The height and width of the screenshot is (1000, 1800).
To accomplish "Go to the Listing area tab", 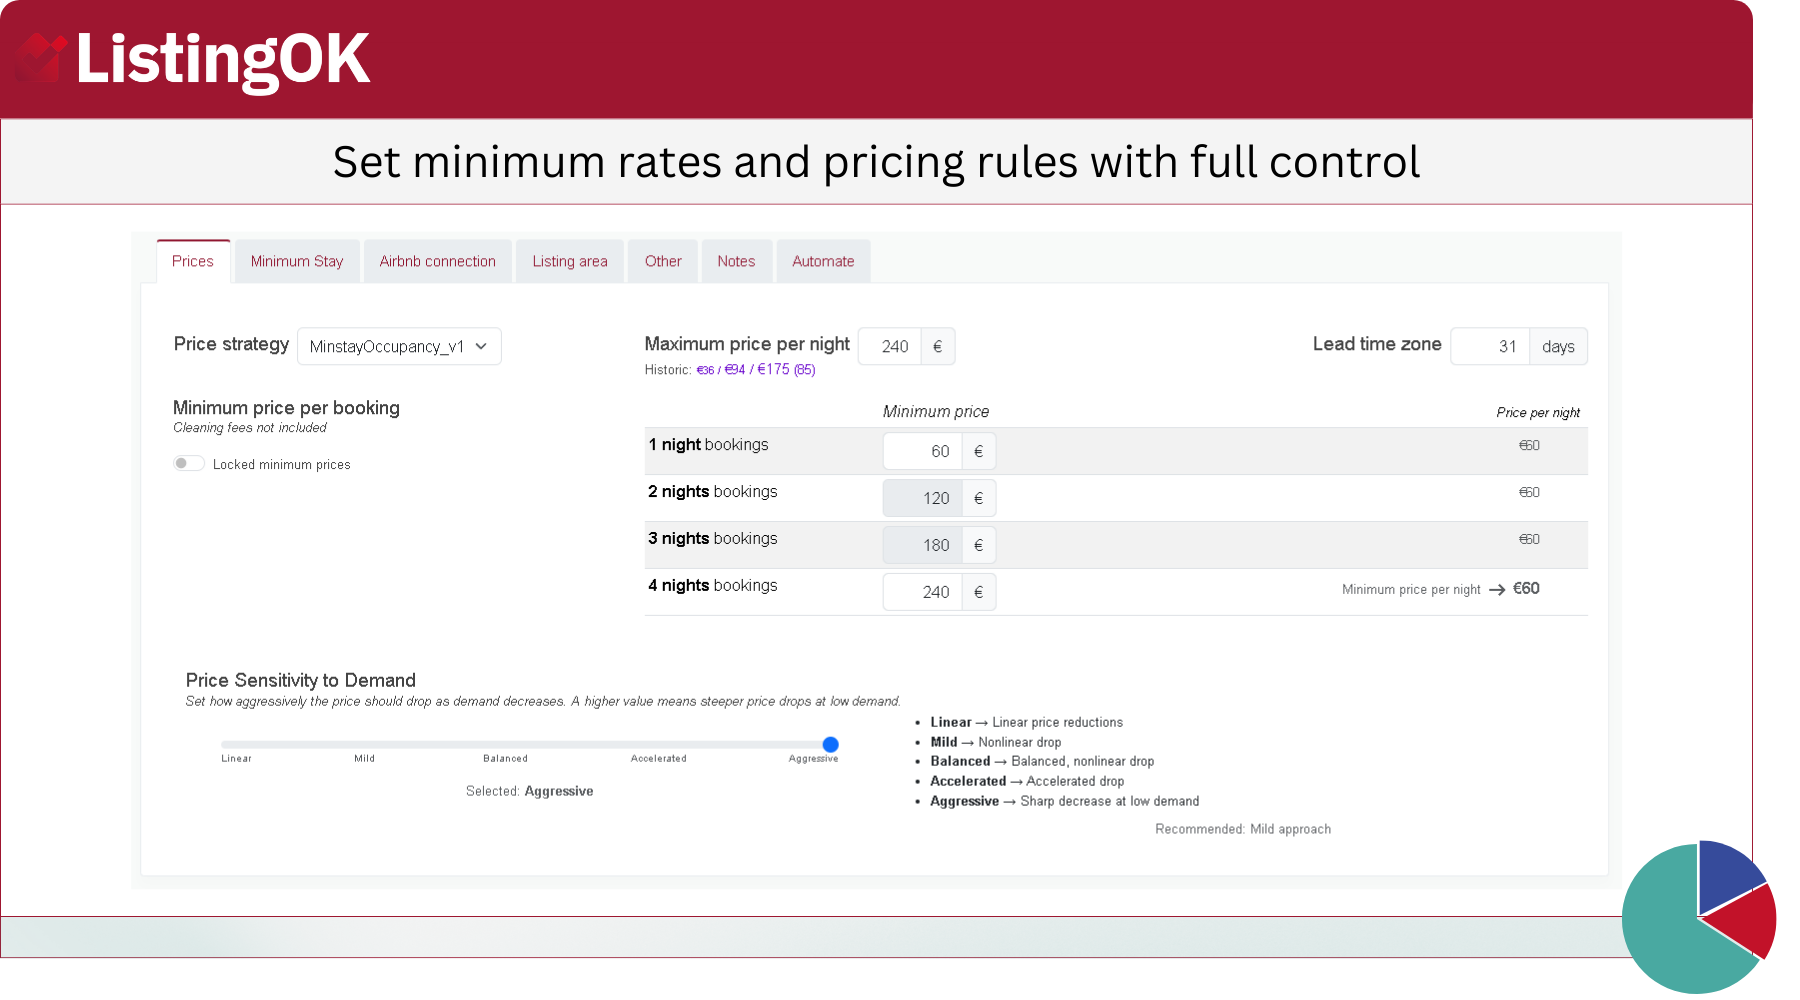I will [570, 261].
